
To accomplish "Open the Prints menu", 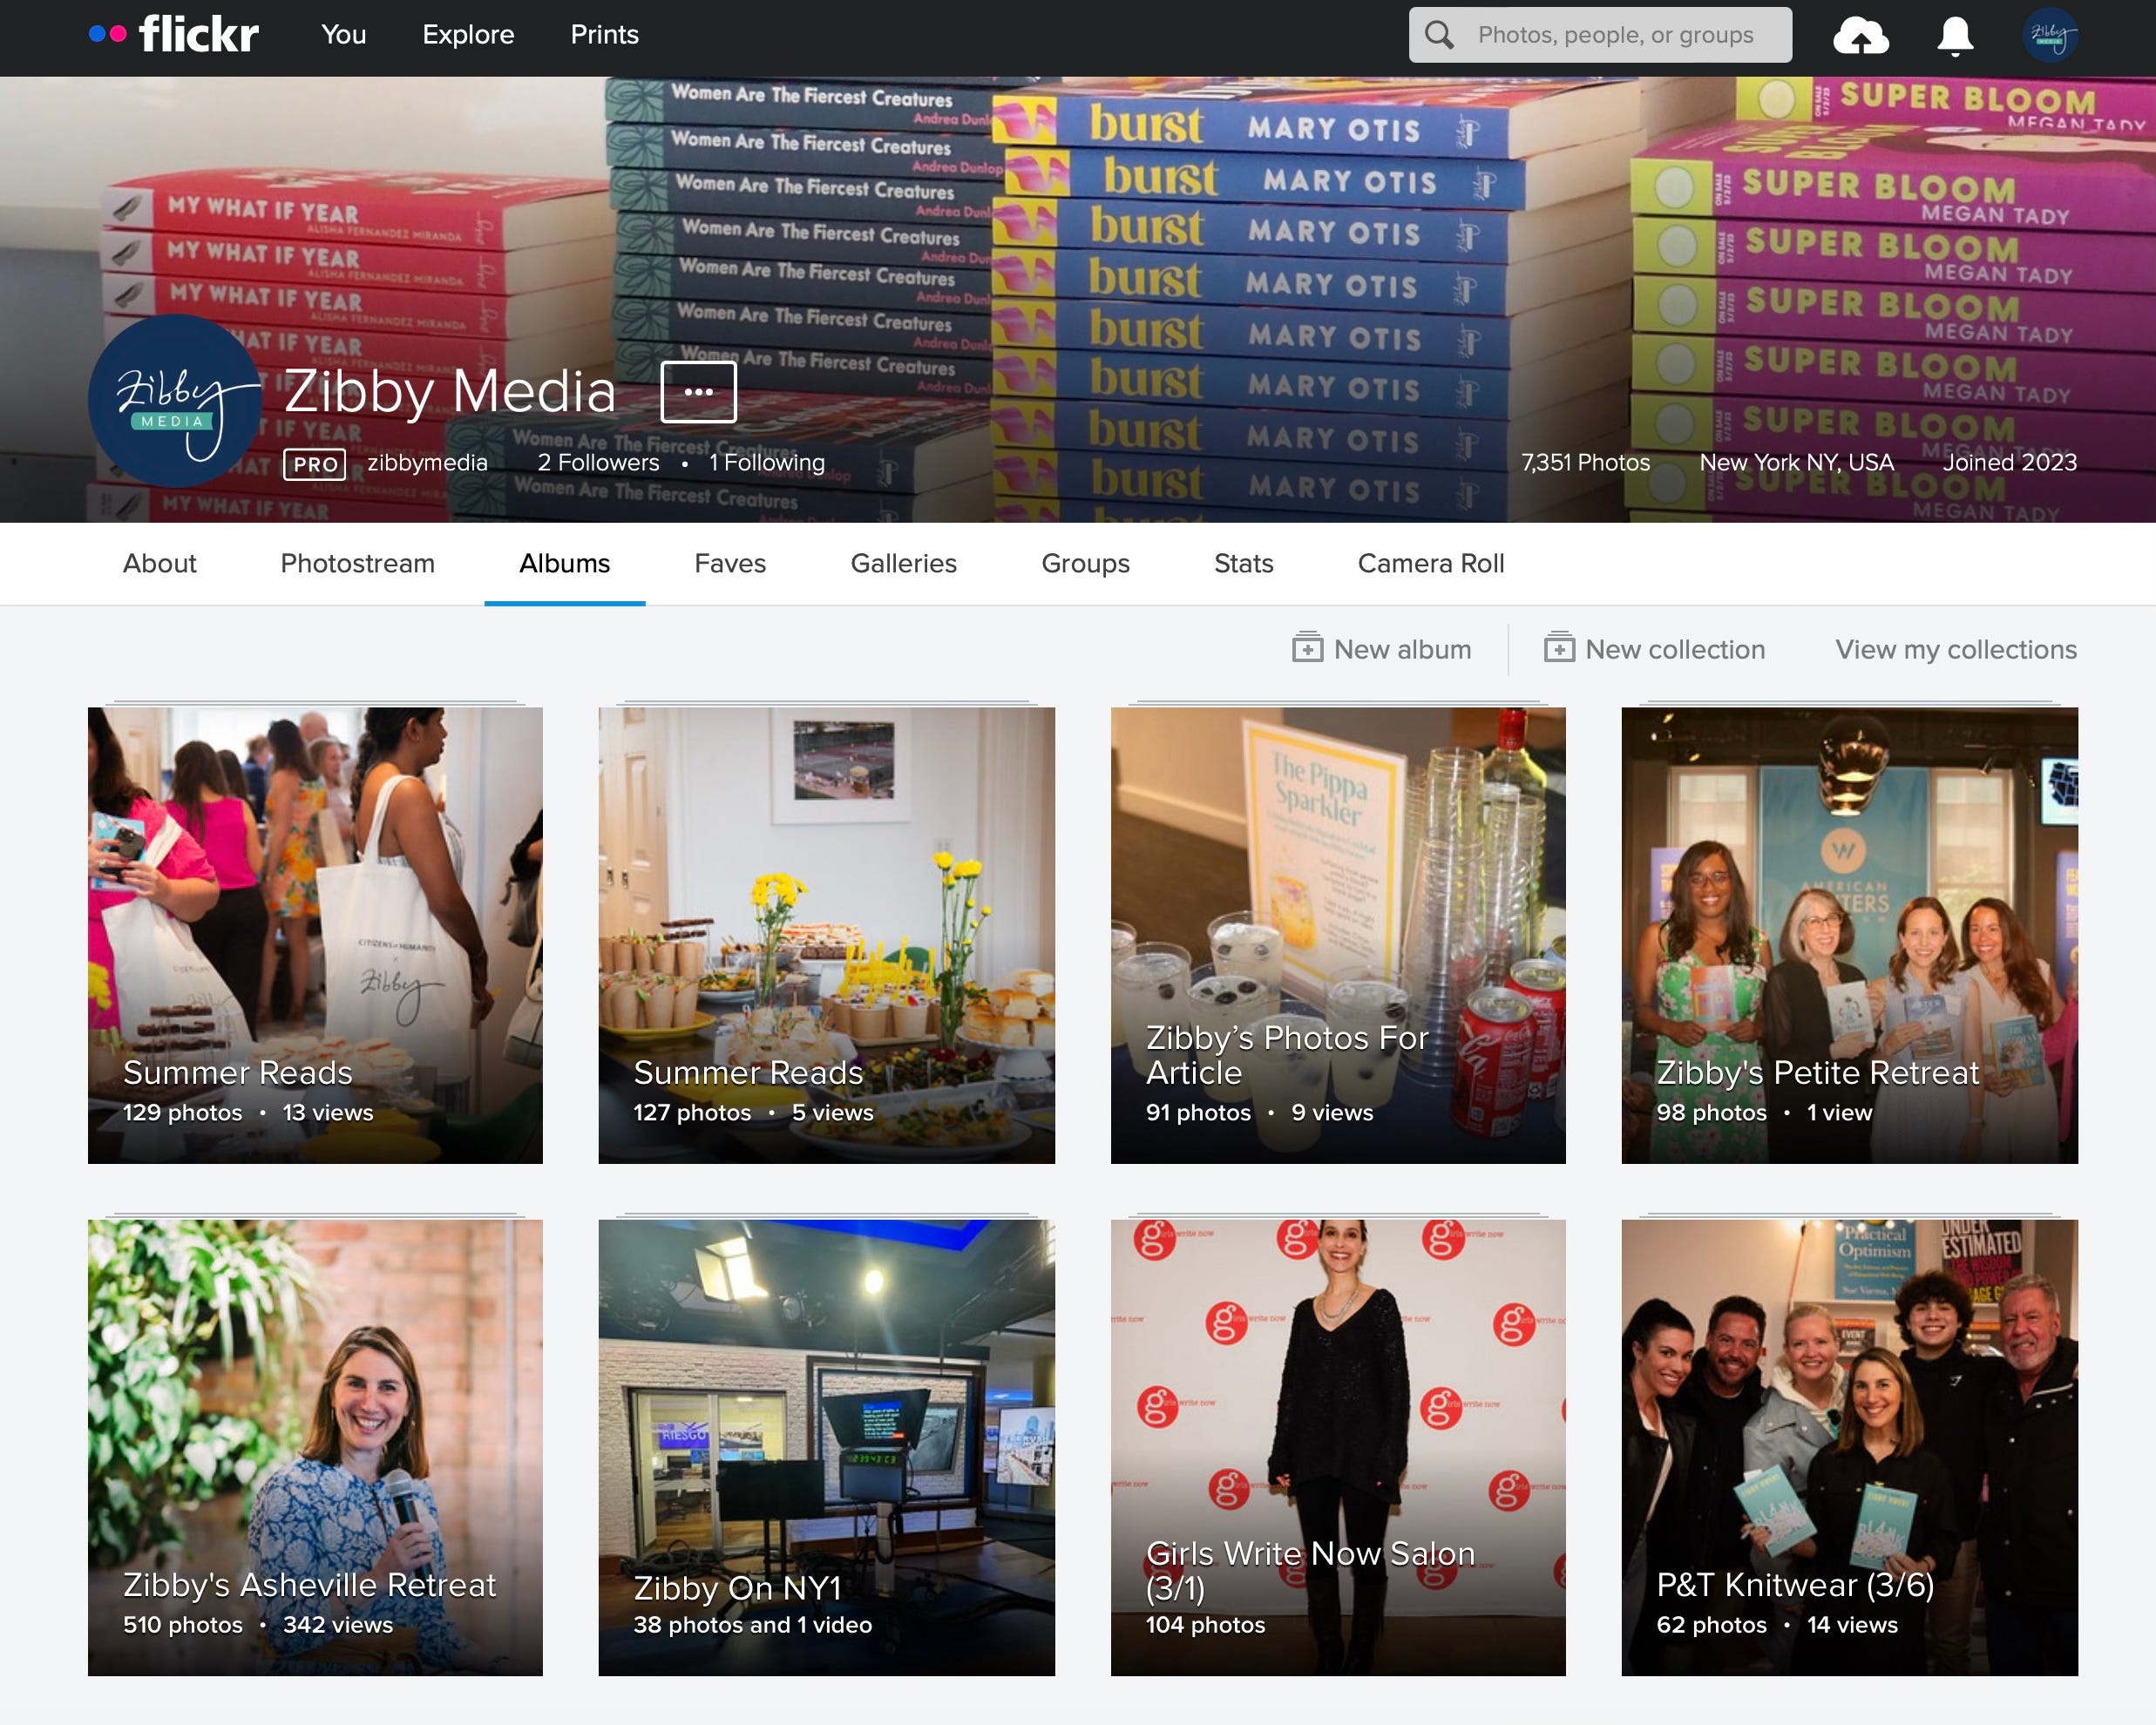I will point(604,35).
